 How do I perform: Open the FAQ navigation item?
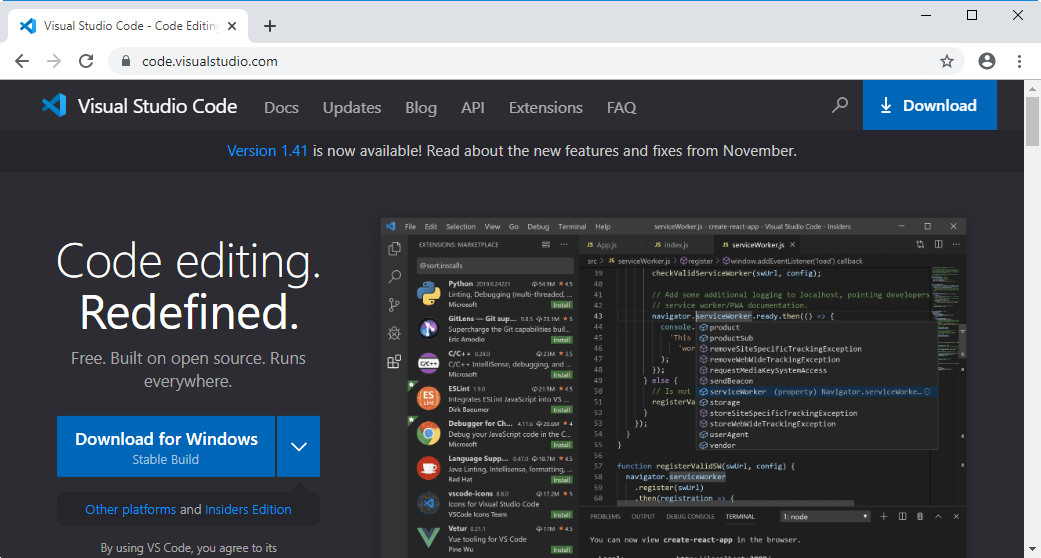coord(621,108)
